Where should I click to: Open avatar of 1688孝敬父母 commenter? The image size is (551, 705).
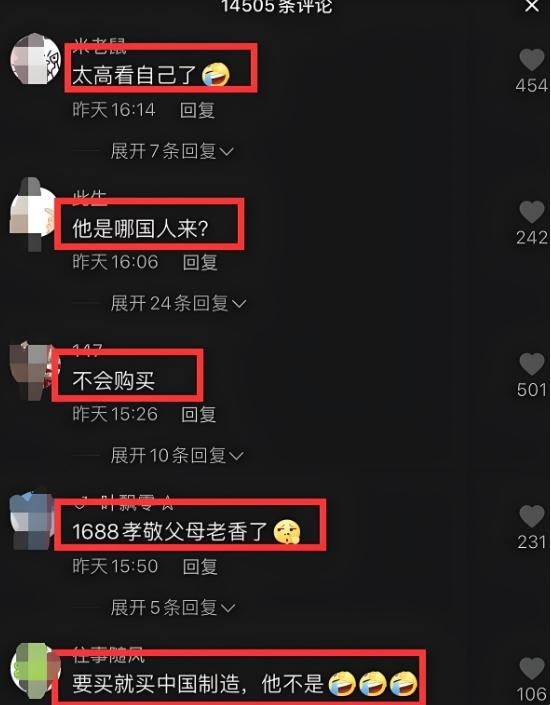click(31, 521)
